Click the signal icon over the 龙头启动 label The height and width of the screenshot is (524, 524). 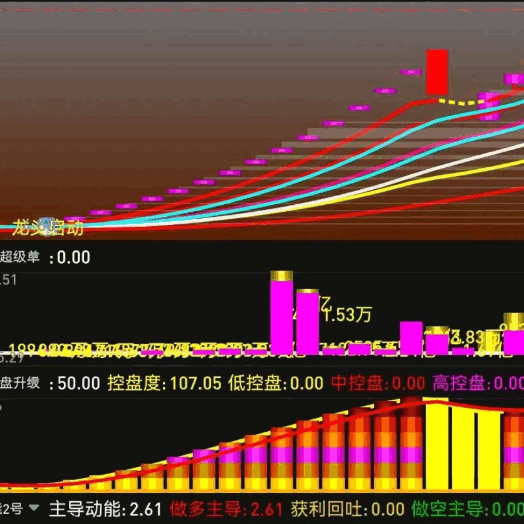46,226
